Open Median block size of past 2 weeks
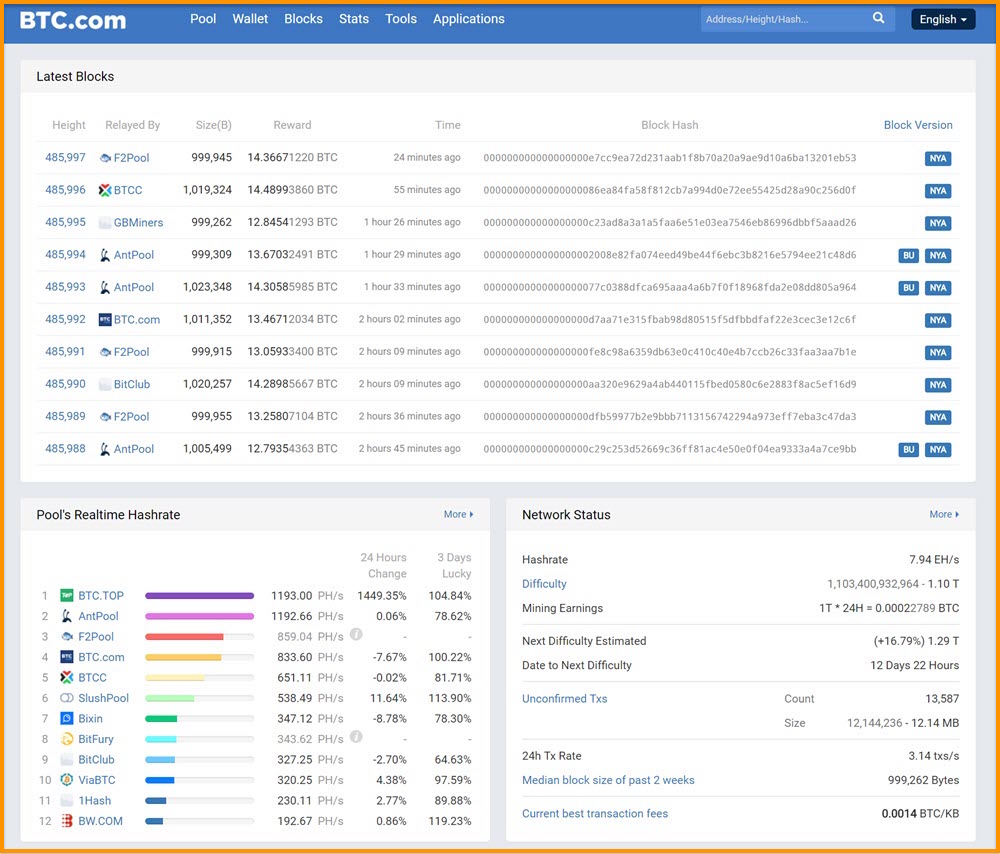This screenshot has width=1000, height=854. (608, 780)
